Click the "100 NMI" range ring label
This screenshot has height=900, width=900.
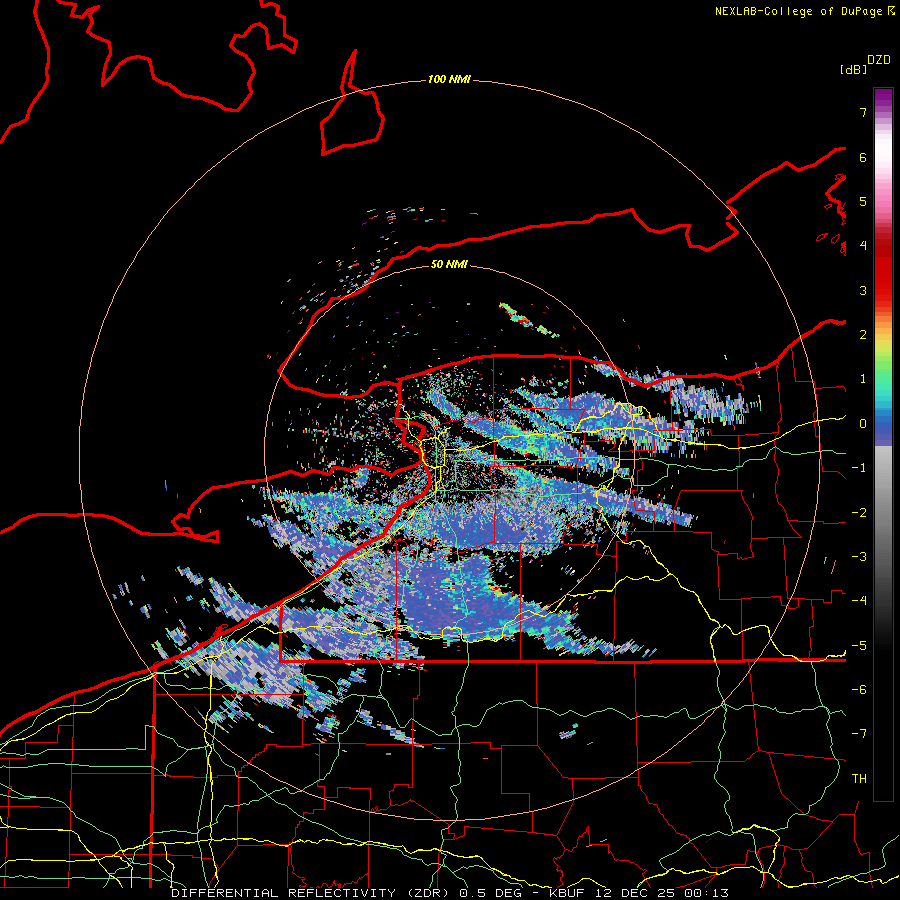coord(449,79)
